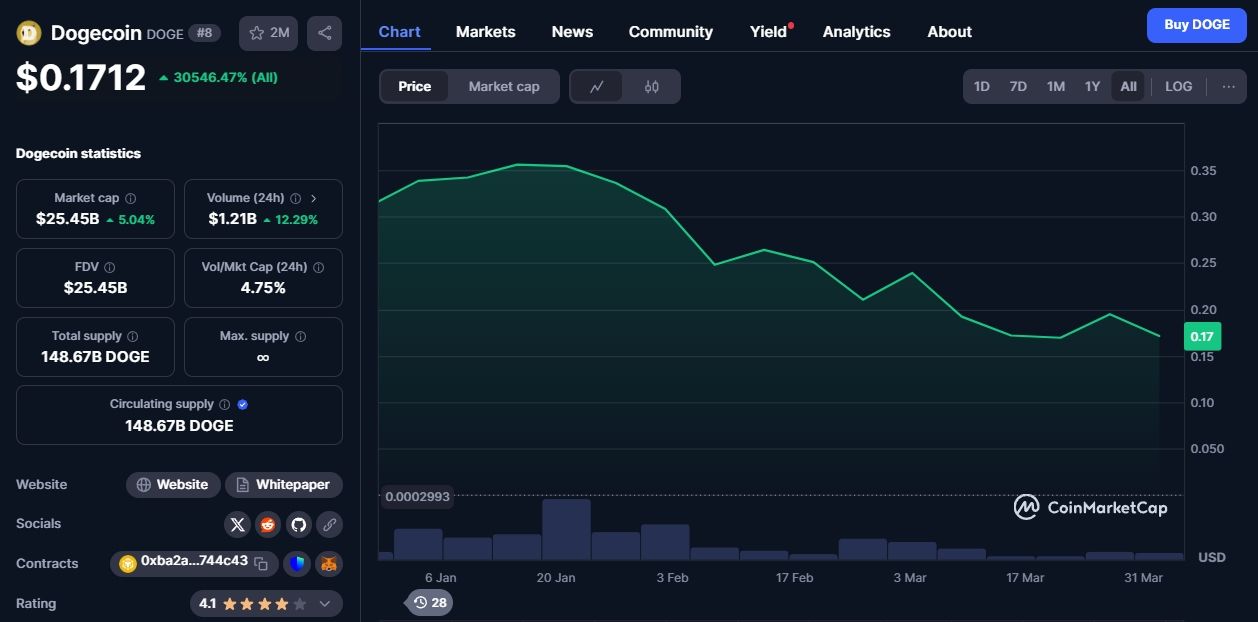
Task: Add Dogecoin to watchlist with star button
Action: click(x=268, y=33)
